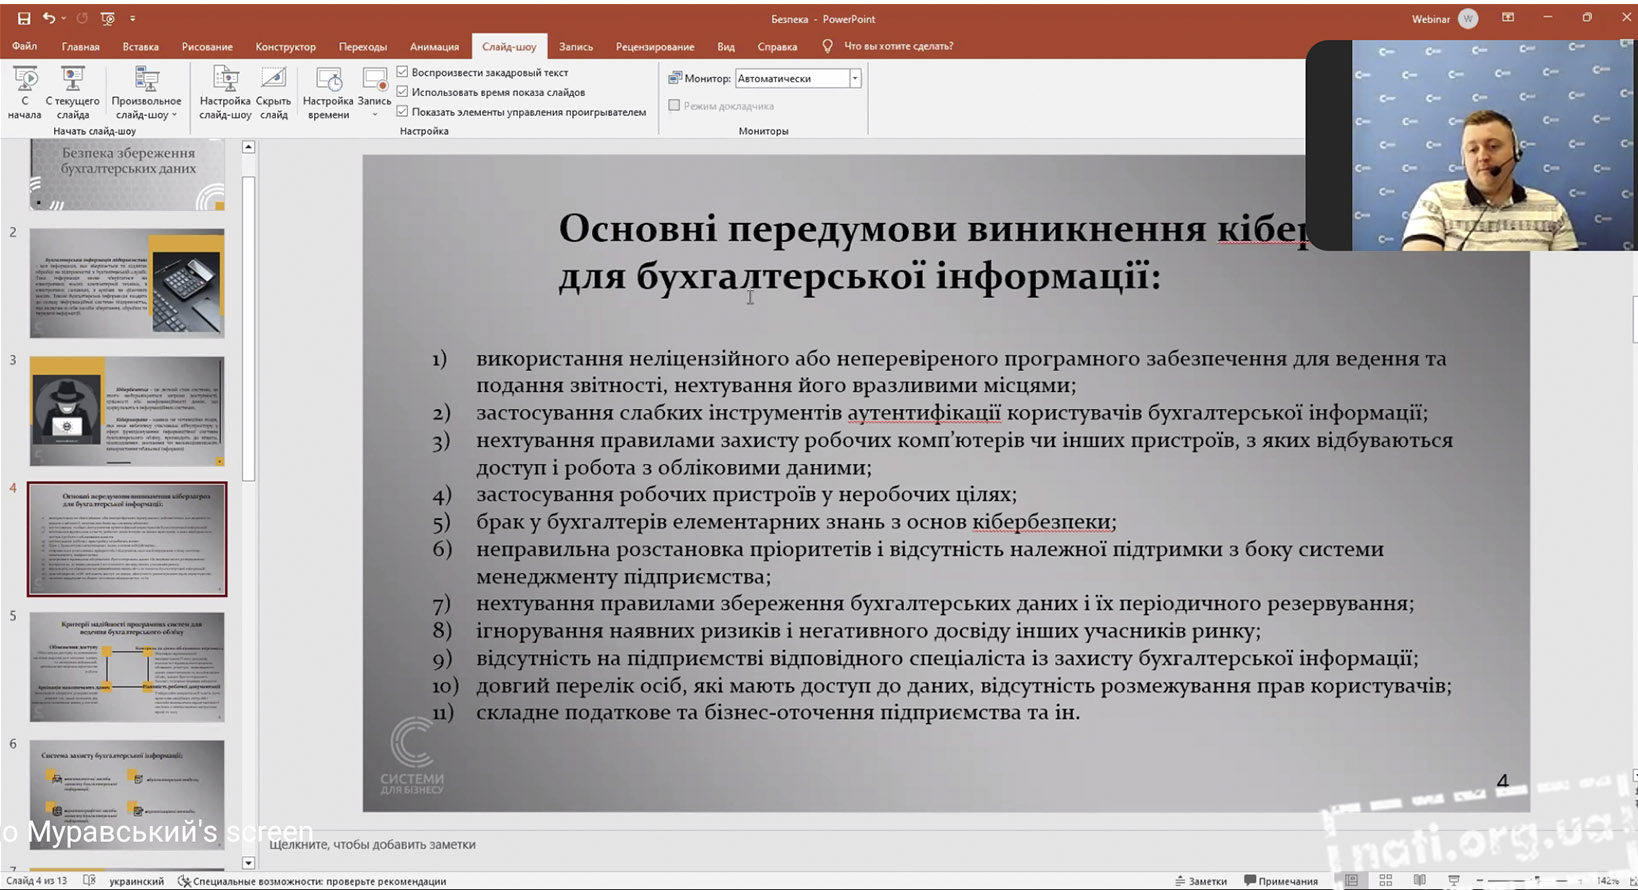This screenshot has height=890, width=1638.
Task: Start Slide Show icon in status bar
Action: [x=1454, y=880]
